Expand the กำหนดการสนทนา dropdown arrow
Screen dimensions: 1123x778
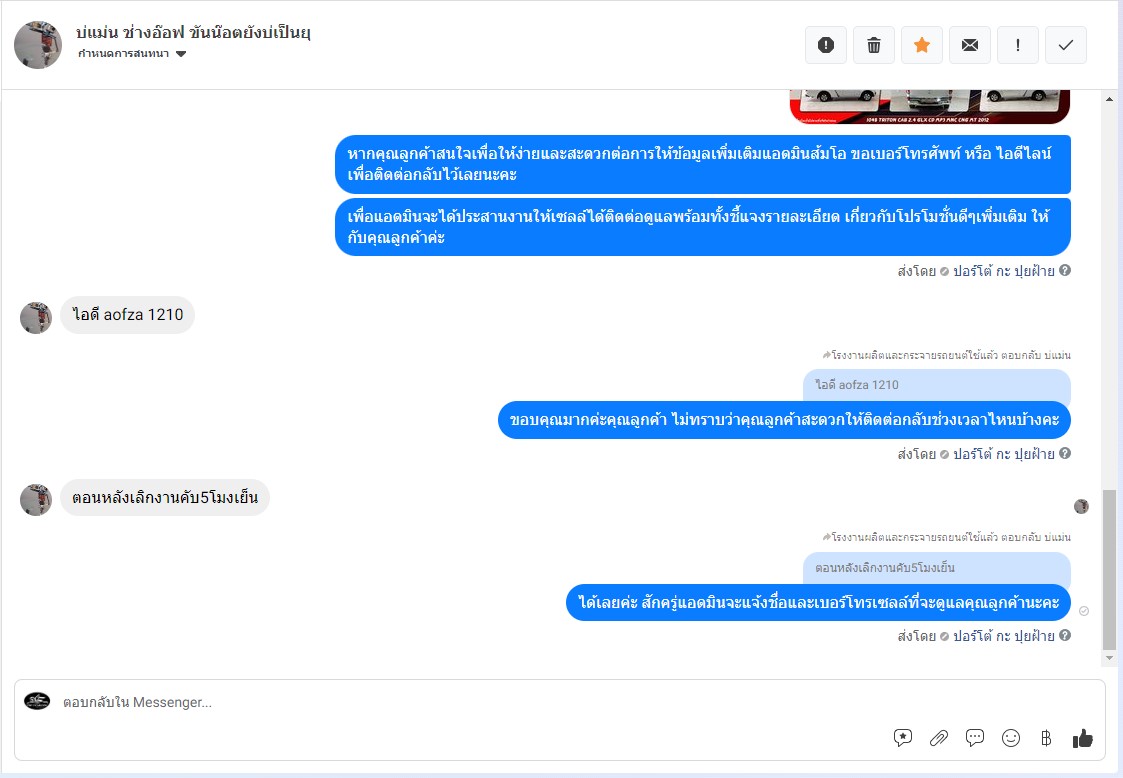point(181,54)
